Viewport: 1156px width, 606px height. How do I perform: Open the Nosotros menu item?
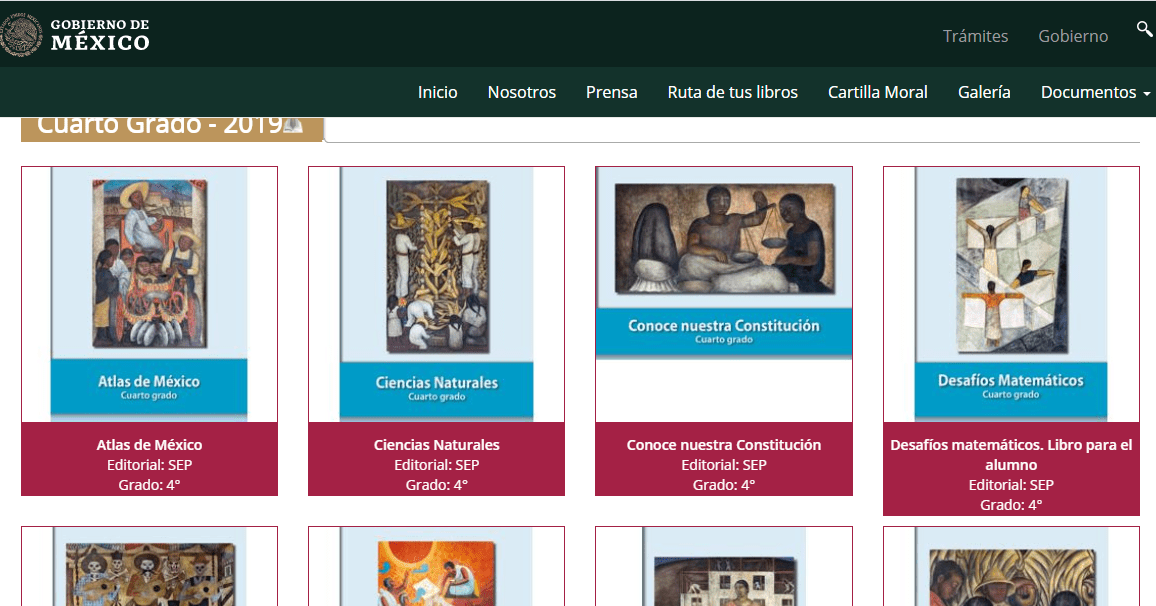(521, 92)
